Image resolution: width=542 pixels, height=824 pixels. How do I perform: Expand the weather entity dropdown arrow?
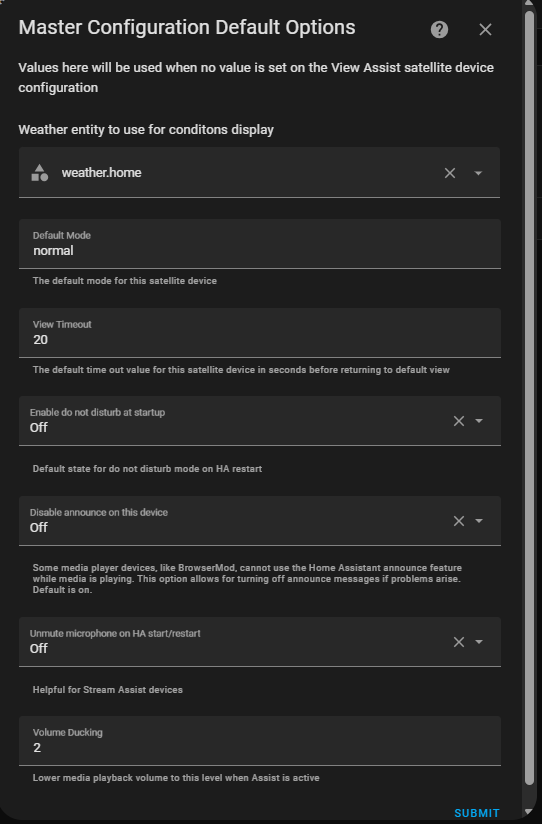coord(478,173)
